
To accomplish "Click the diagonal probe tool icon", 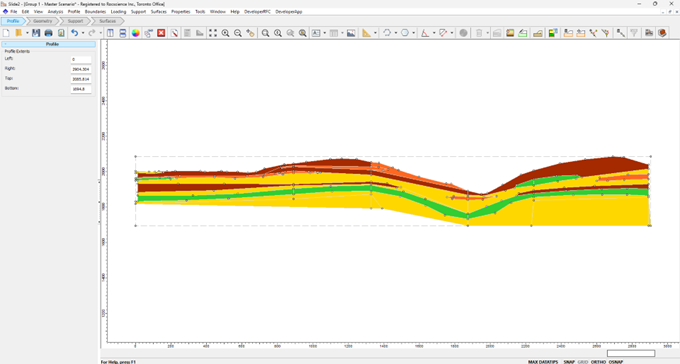I will [621, 33].
